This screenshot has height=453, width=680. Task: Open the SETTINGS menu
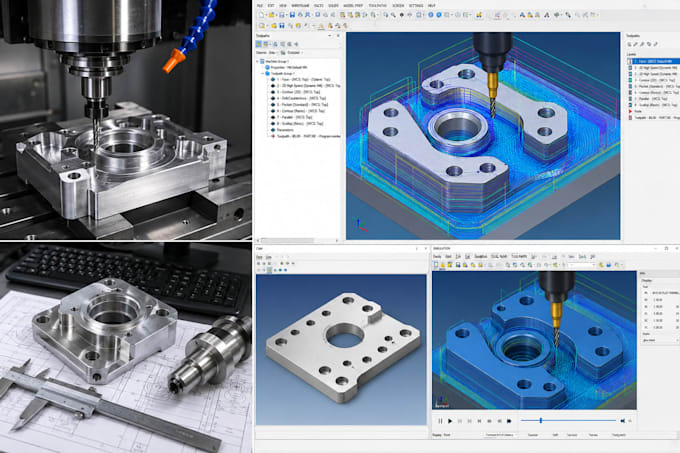(416, 6)
